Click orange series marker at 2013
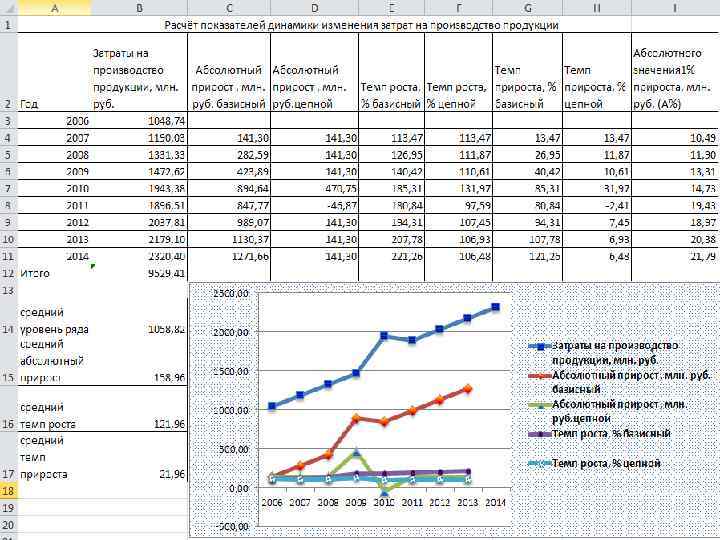 pyautogui.click(x=468, y=389)
